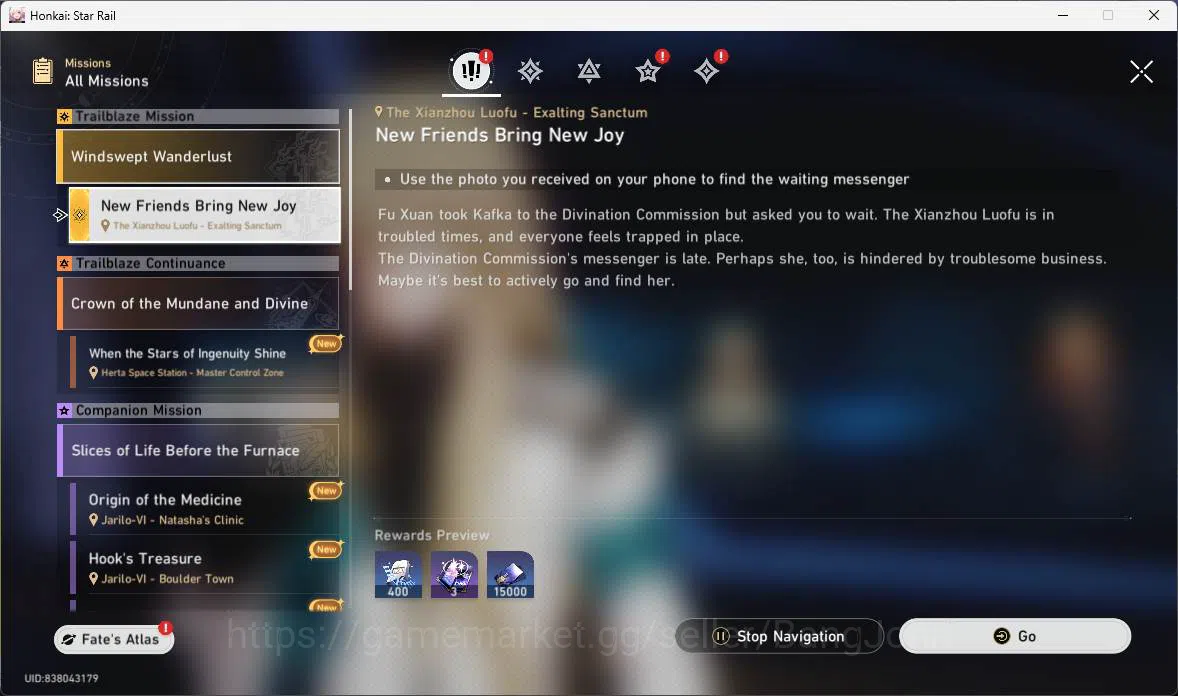Select the all missions filter icon
The image size is (1178, 696).
[471, 71]
